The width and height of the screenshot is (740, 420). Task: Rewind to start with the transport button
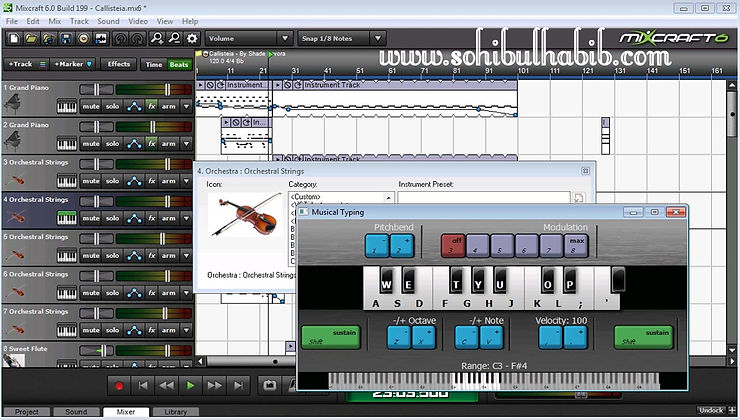tap(143, 386)
